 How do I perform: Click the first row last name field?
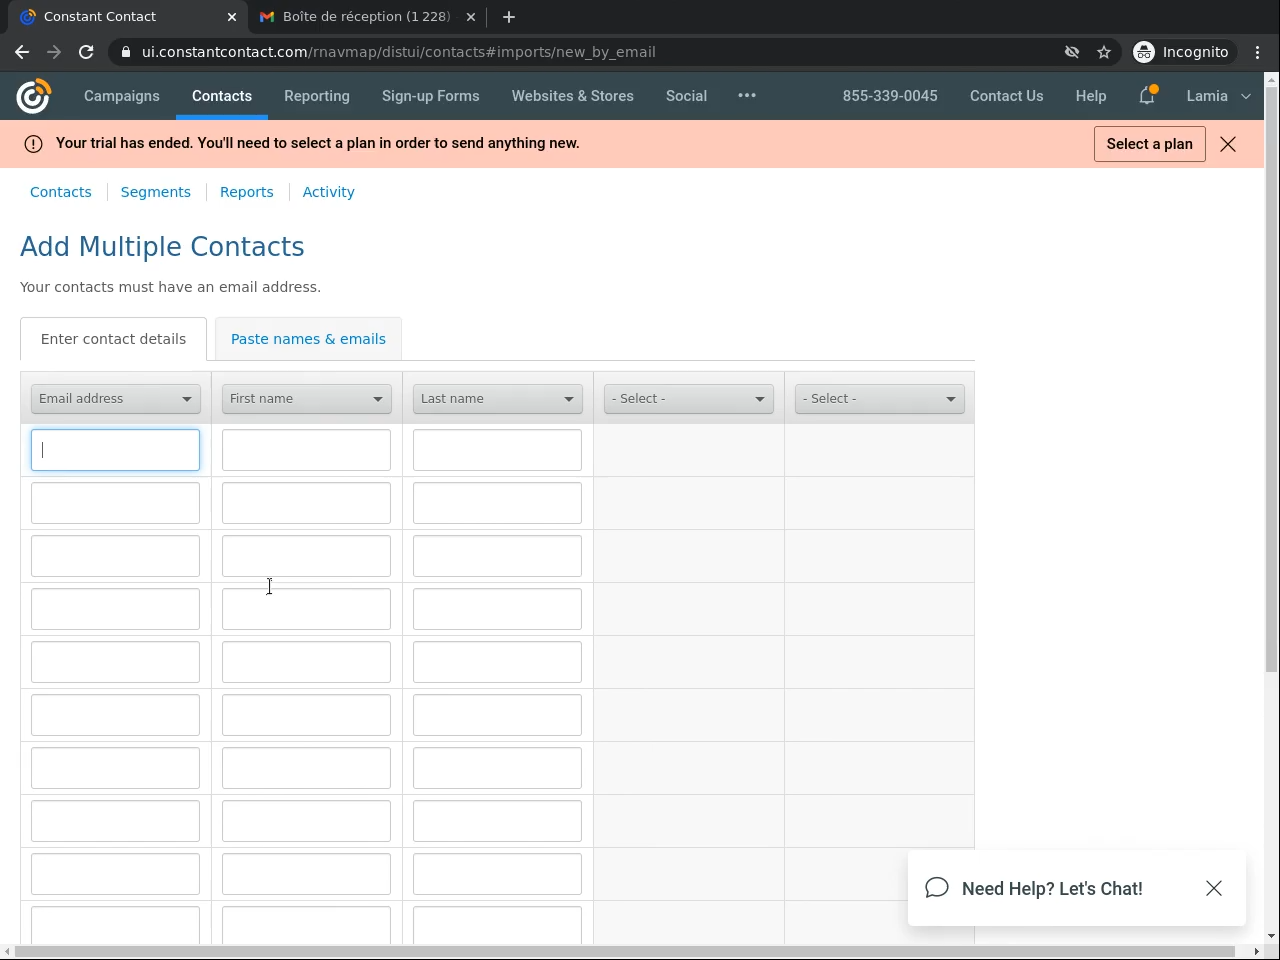coord(497,450)
